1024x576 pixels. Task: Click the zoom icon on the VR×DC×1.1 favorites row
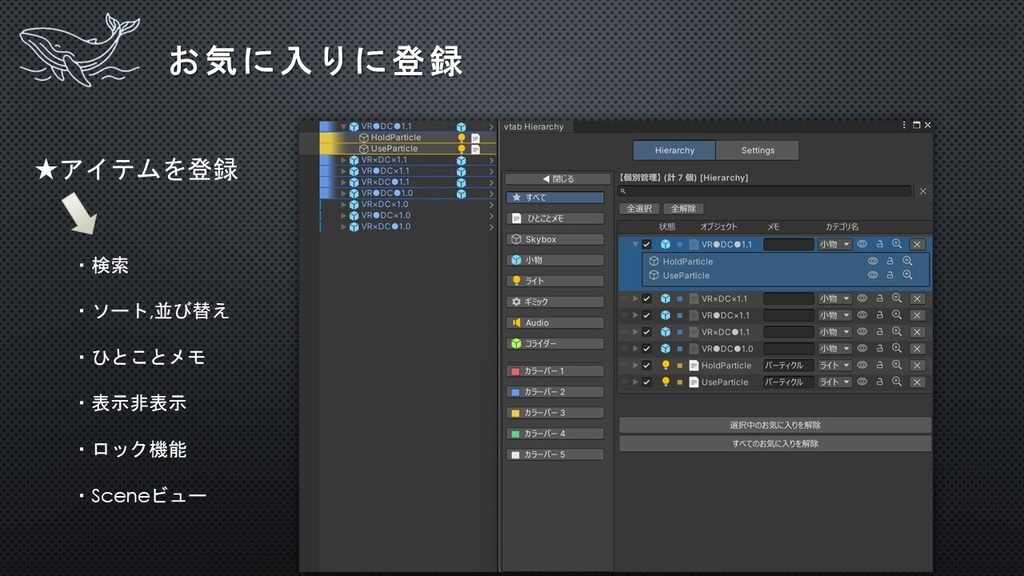(897, 298)
